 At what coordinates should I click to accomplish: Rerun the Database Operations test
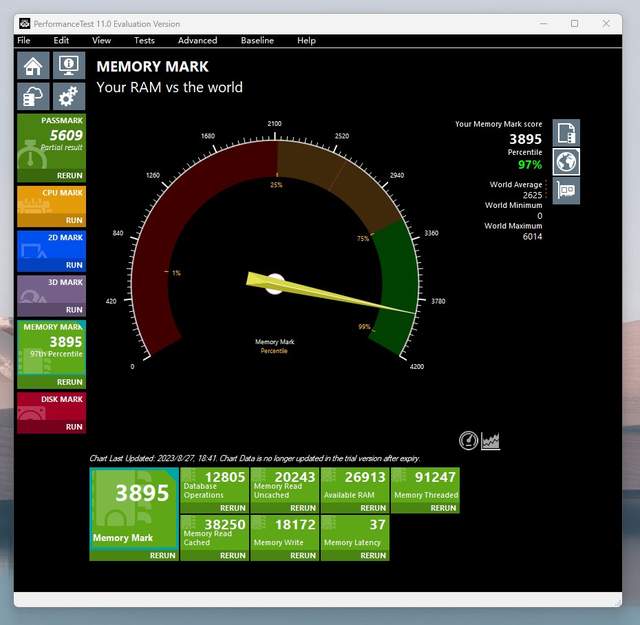pos(214,508)
